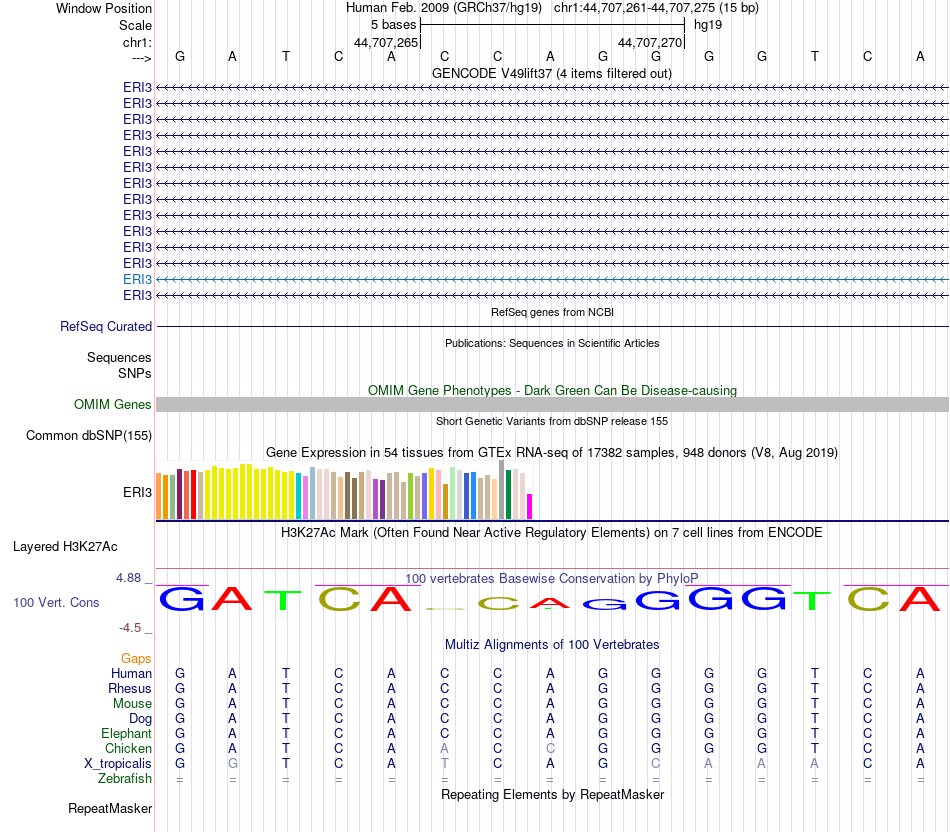Click the faded T base in X_tropicalis row
The width and height of the screenshot is (950, 832).
(x=444, y=764)
